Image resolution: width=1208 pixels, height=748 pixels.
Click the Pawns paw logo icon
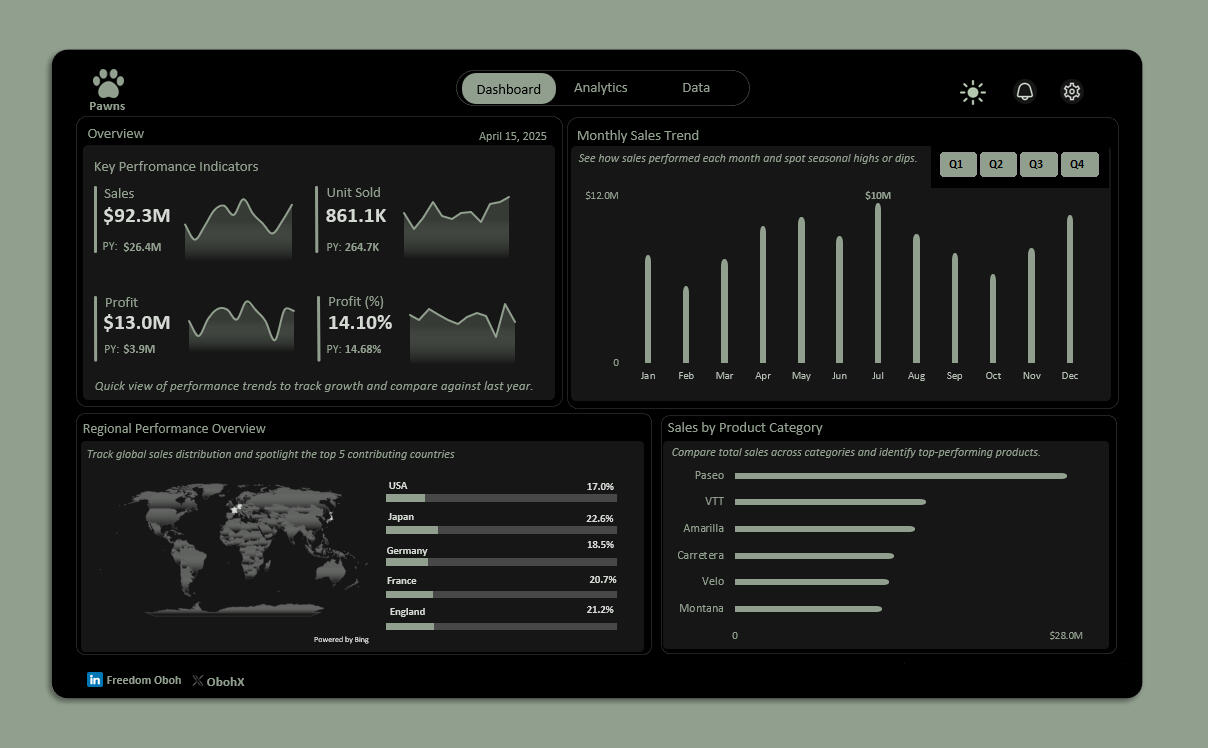point(108,84)
